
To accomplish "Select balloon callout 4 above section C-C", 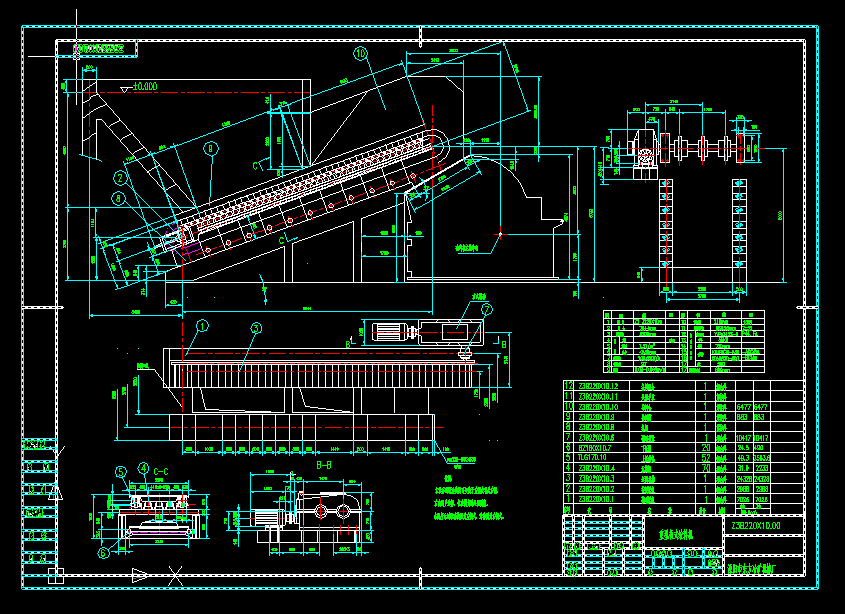I will pos(143,467).
